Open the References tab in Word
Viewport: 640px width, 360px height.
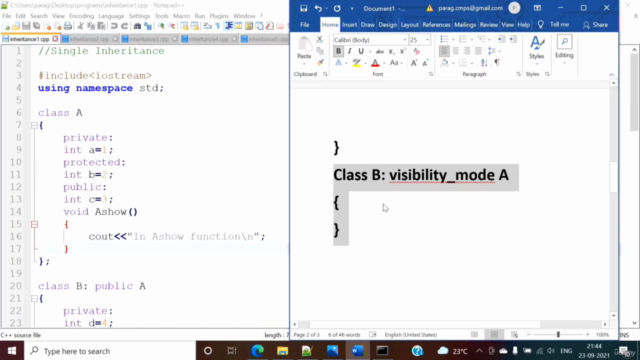436,25
